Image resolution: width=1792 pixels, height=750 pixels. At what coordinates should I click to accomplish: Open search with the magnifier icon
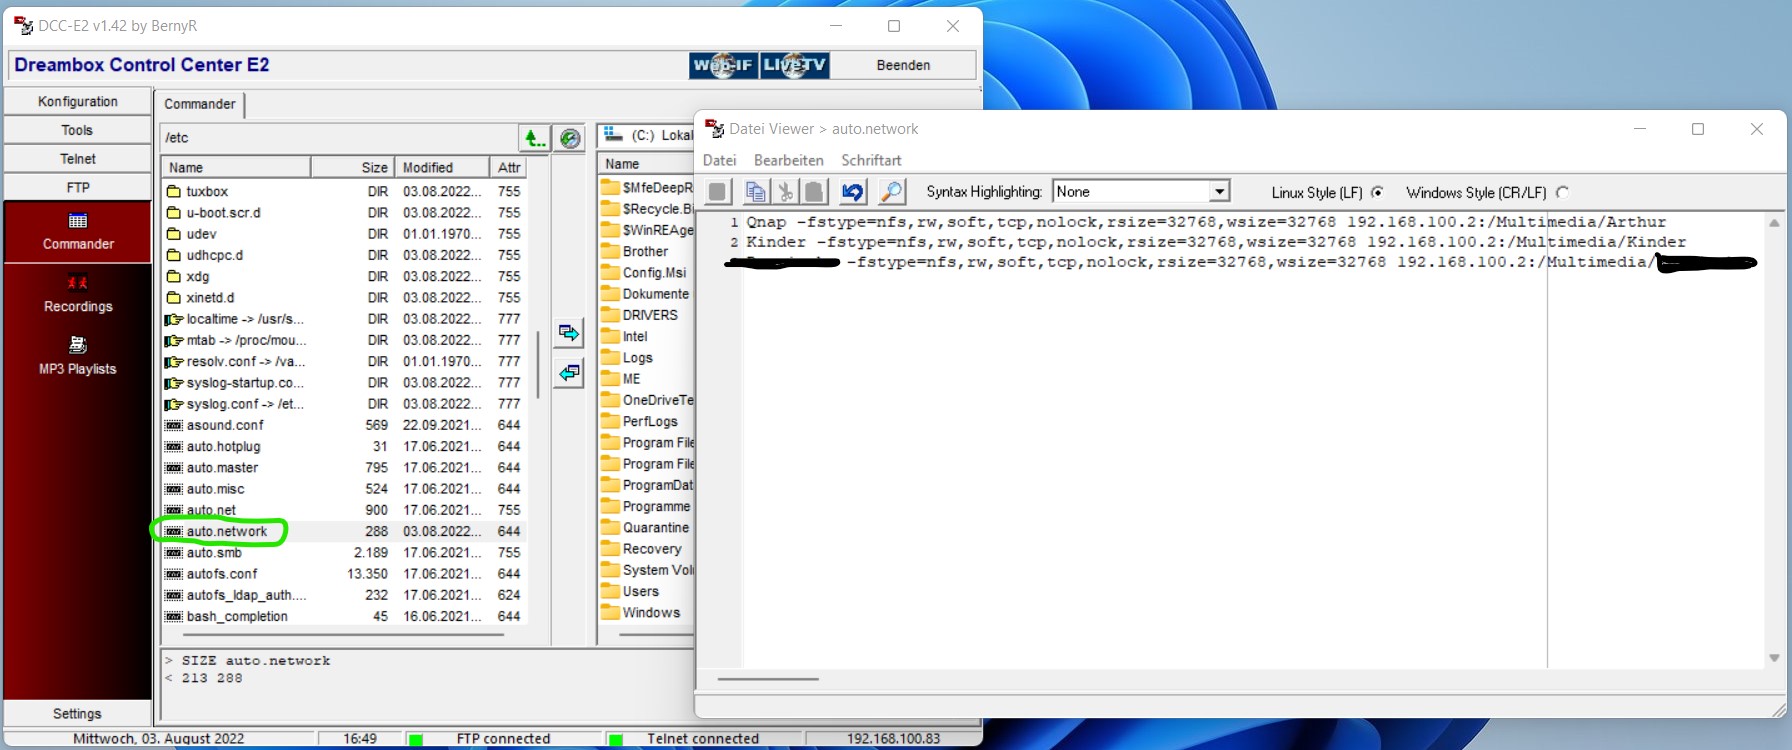[891, 192]
